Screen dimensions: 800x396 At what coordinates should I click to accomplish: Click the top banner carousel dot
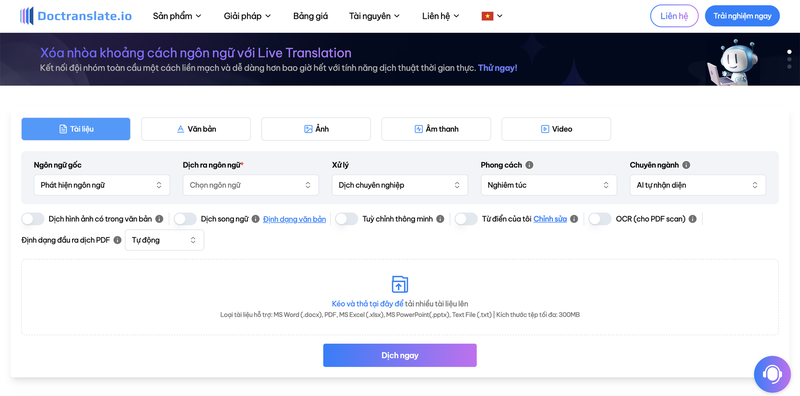[x=789, y=52]
